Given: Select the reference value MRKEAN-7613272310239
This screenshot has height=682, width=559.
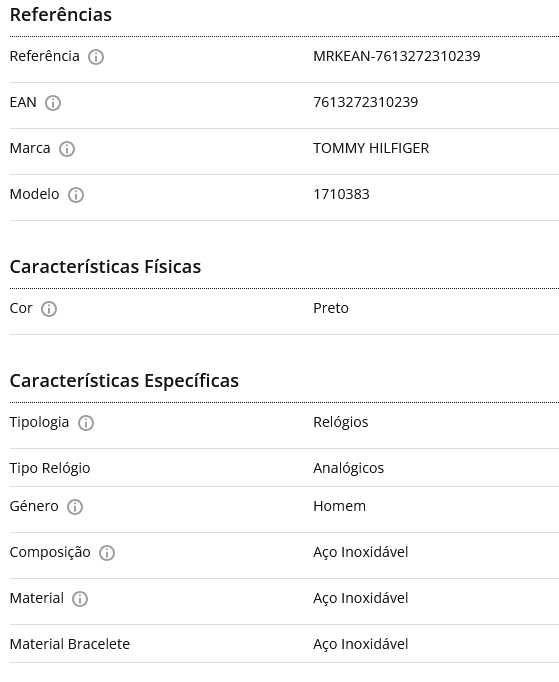Looking at the screenshot, I should point(397,56).
